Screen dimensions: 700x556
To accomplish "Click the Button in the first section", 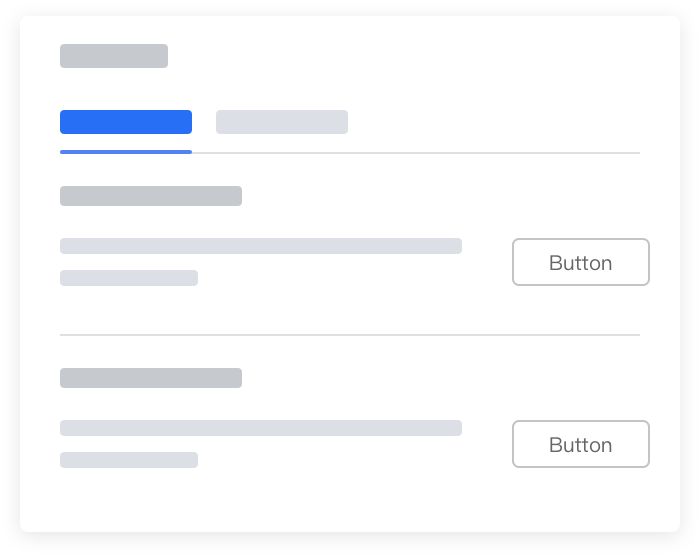I will [580, 262].
